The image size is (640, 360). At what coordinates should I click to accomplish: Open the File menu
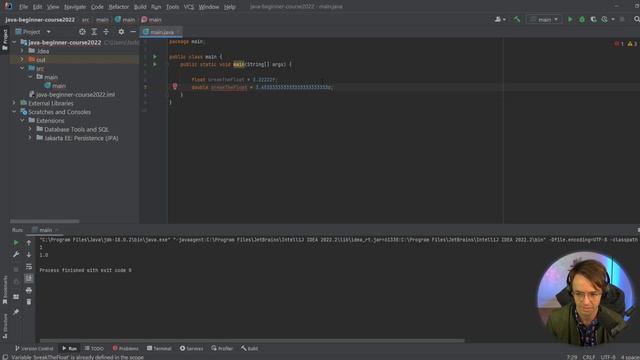23,7
